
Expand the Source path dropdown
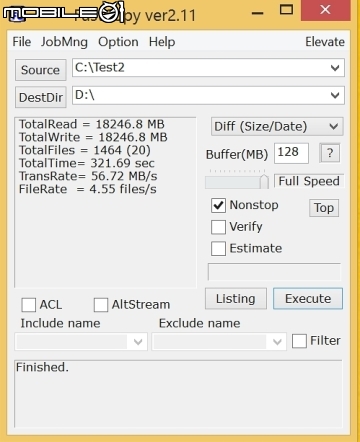[335, 68]
